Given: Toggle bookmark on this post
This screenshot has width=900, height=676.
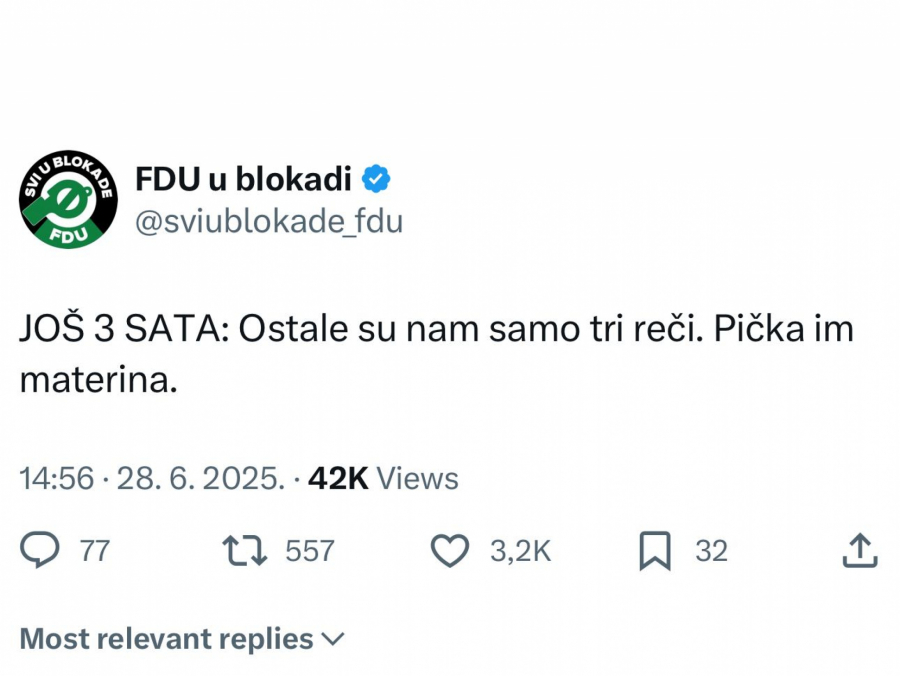Looking at the screenshot, I should click(x=656, y=549).
